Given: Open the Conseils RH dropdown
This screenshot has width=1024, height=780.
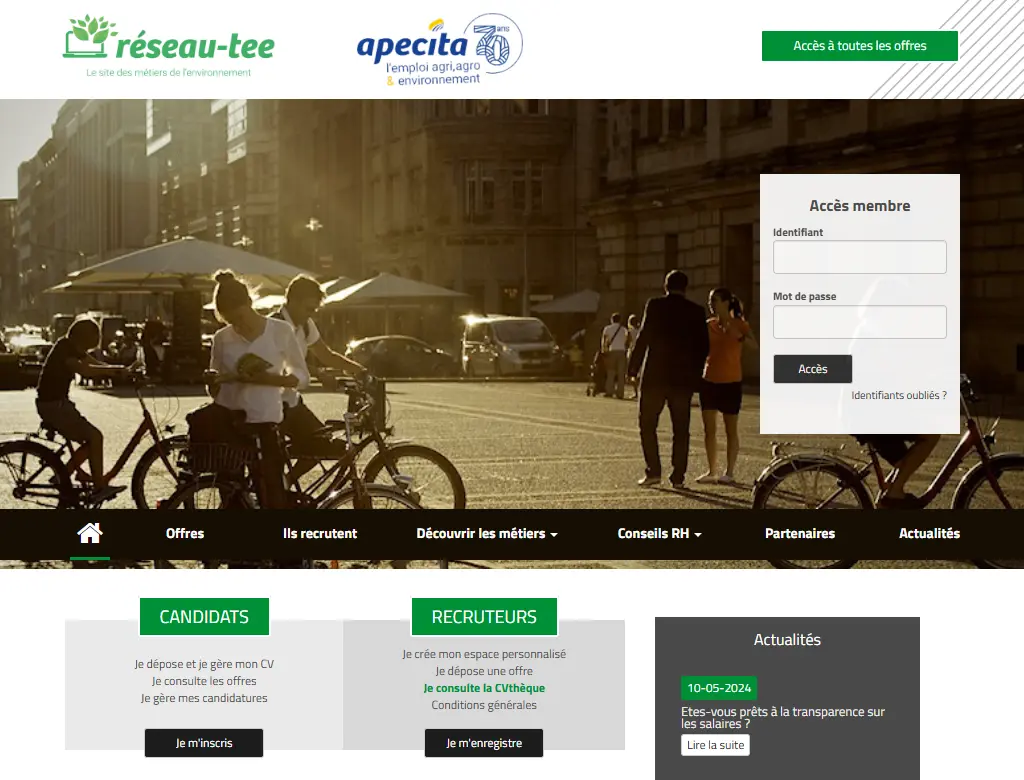Looking at the screenshot, I should tap(658, 533).
